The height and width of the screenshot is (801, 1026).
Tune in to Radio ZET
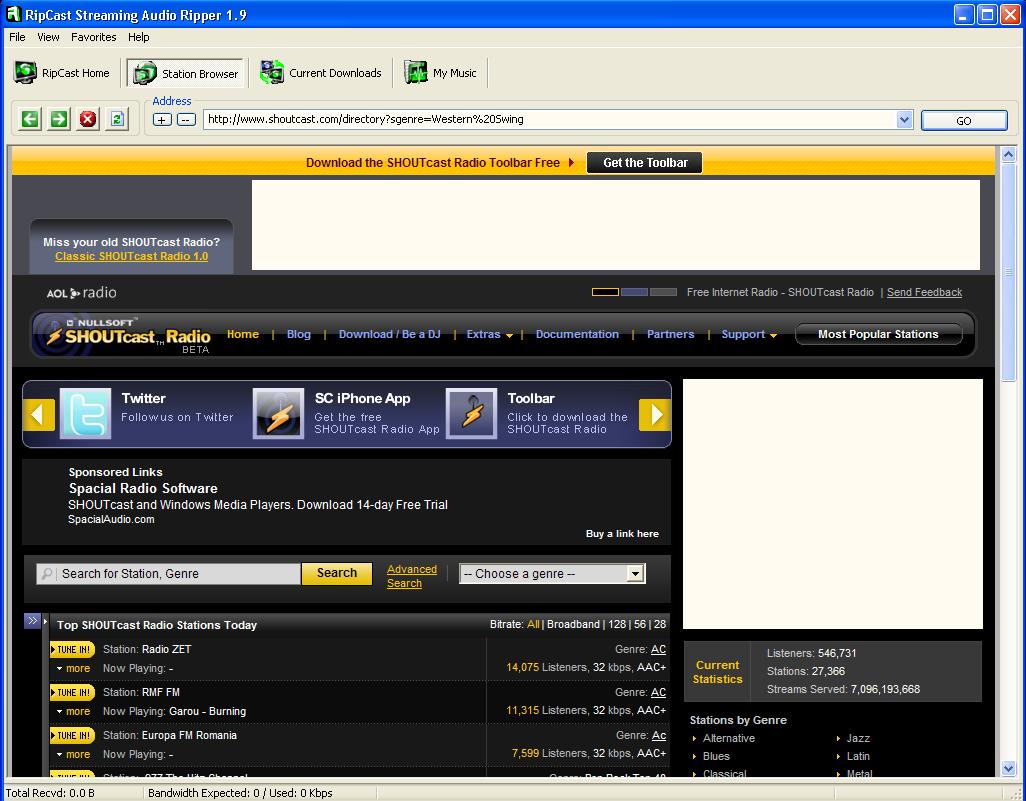(x=73, y=649)
